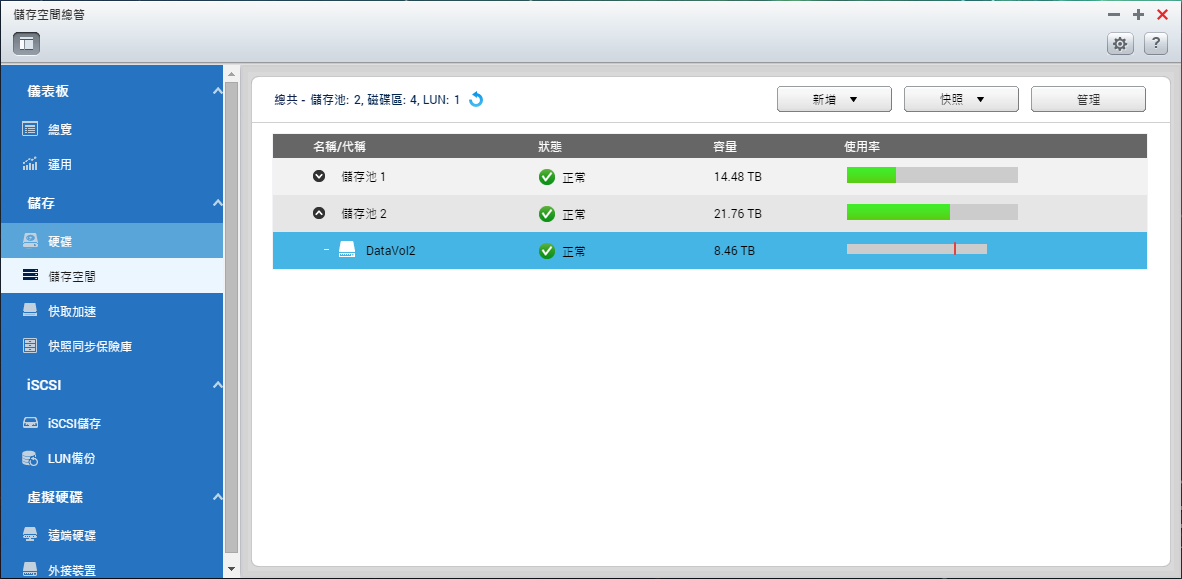Image resolution: width=1182 pixels, height=579 pixels.
Task: Click the 儲存池 2 usage bar
Action: coord(931,212)
